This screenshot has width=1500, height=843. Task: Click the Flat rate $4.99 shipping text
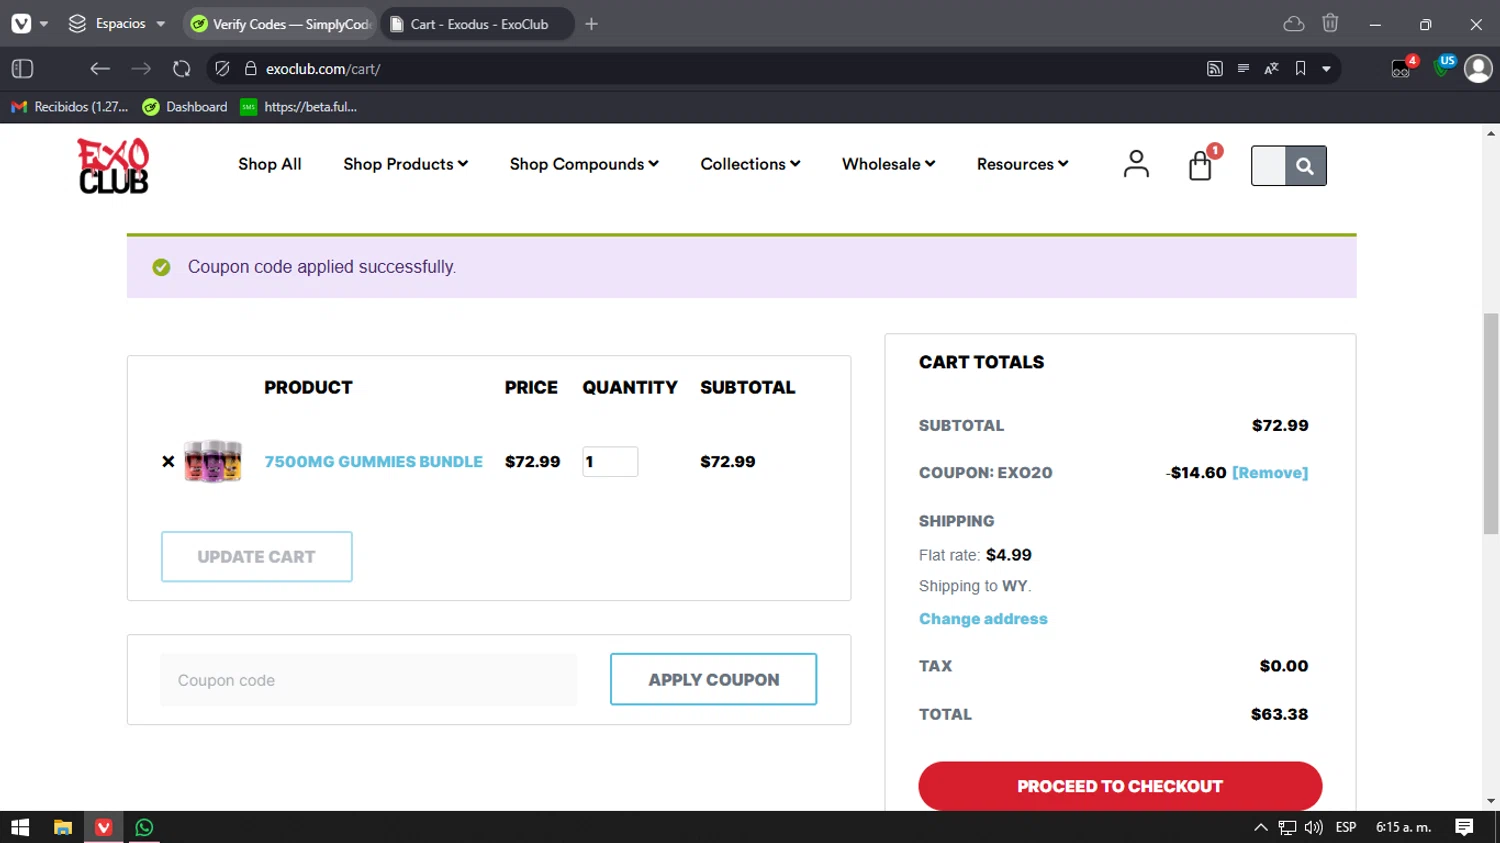click(x=975, y=555)
